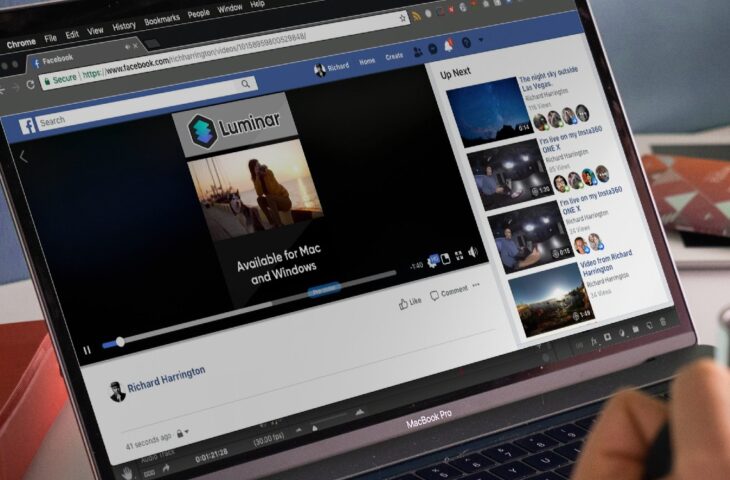The height and width of the screenshot is (480, 730).
Task: Like the video
Action: 410,303
